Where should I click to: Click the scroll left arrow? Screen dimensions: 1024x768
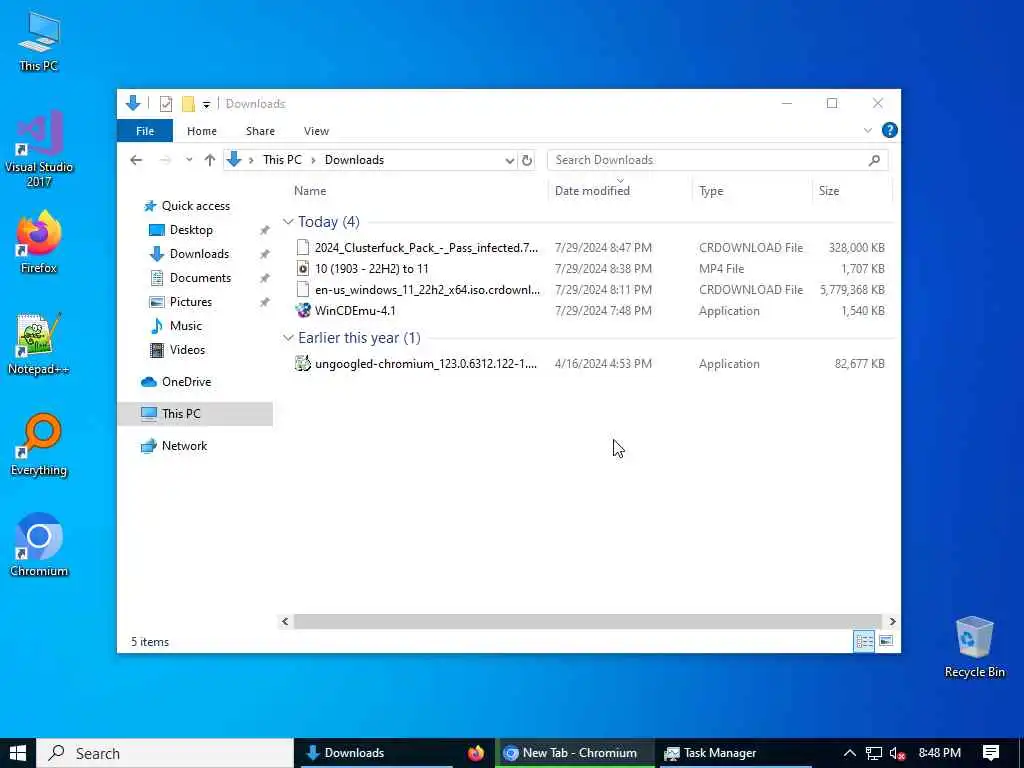(x=285, y=622)
